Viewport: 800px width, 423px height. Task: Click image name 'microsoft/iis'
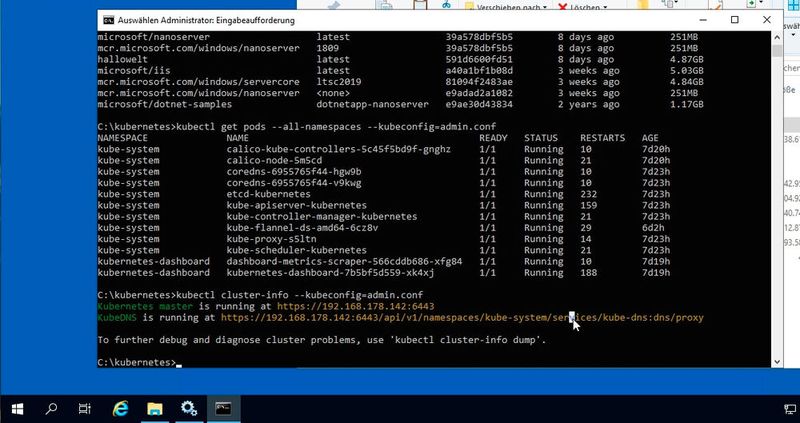point(134,70)
